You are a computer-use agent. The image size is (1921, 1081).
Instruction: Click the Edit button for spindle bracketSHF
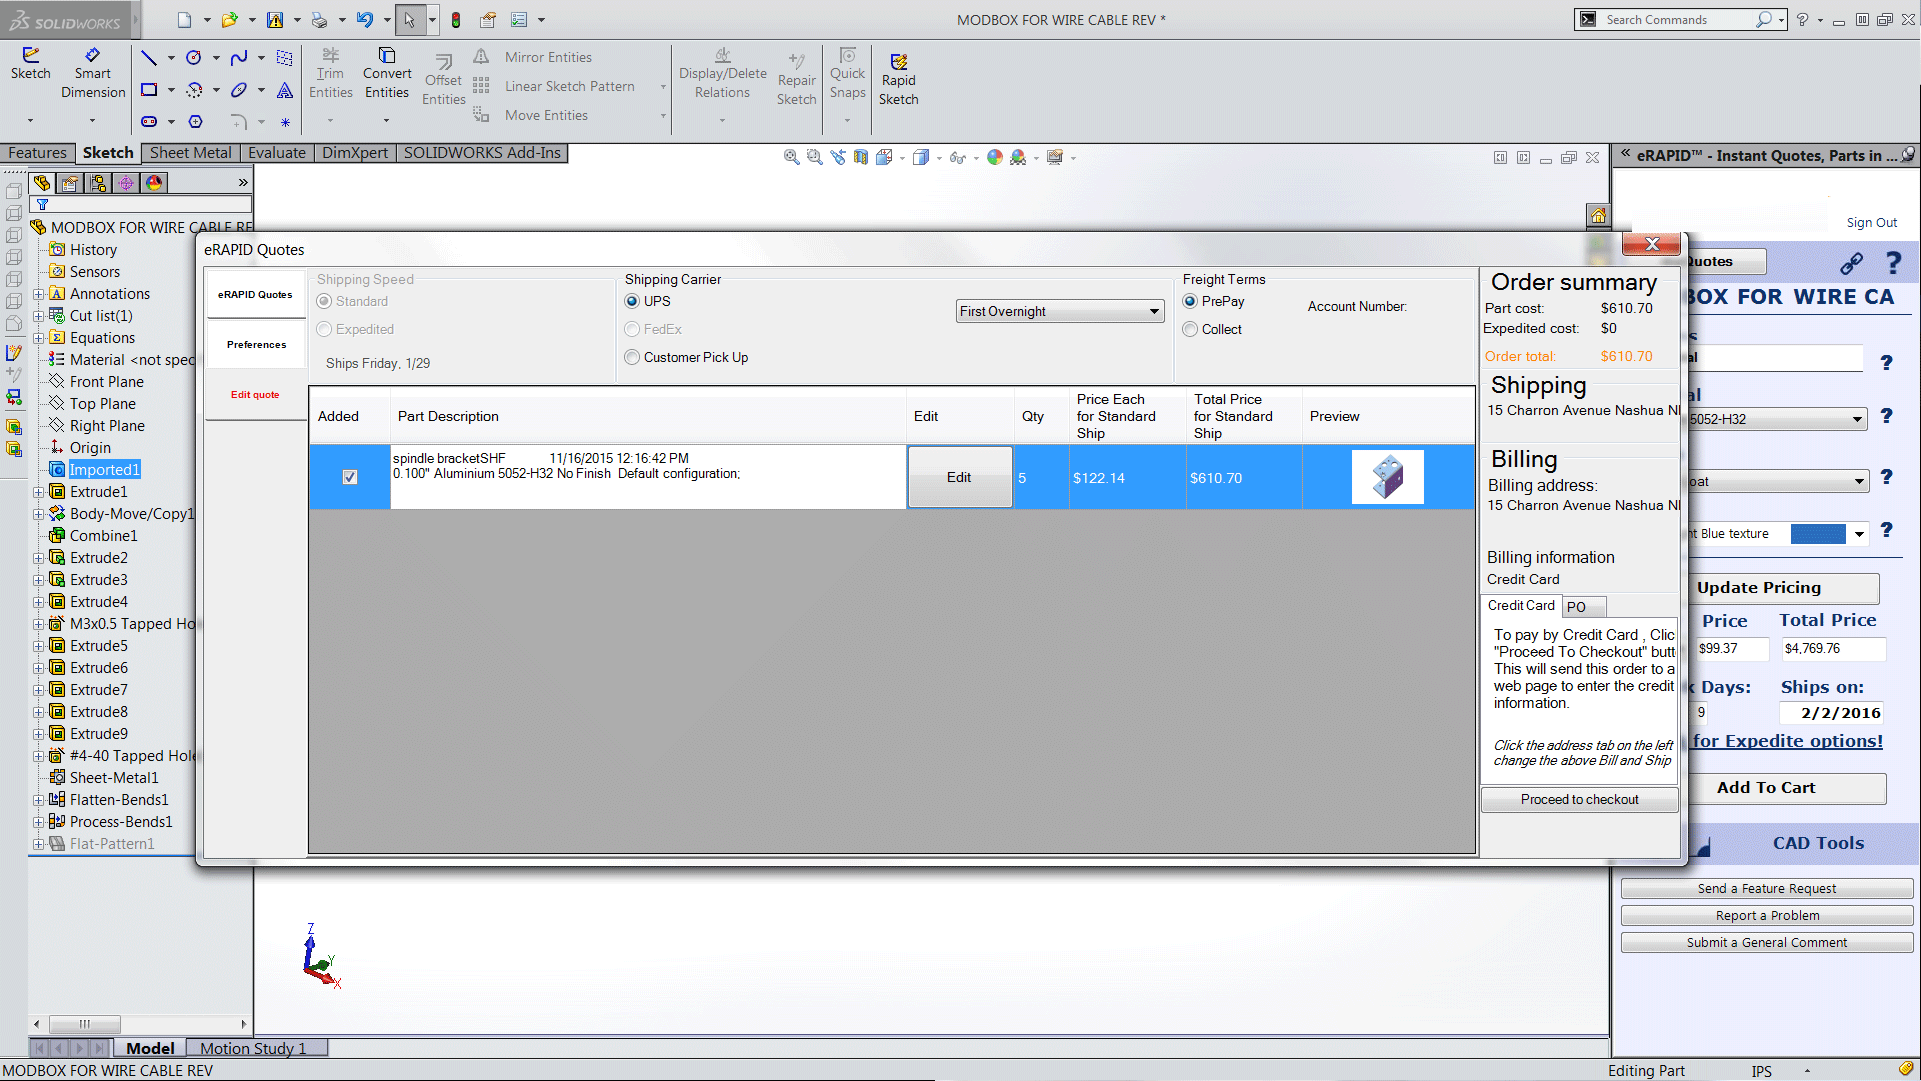tap(959, 477)
